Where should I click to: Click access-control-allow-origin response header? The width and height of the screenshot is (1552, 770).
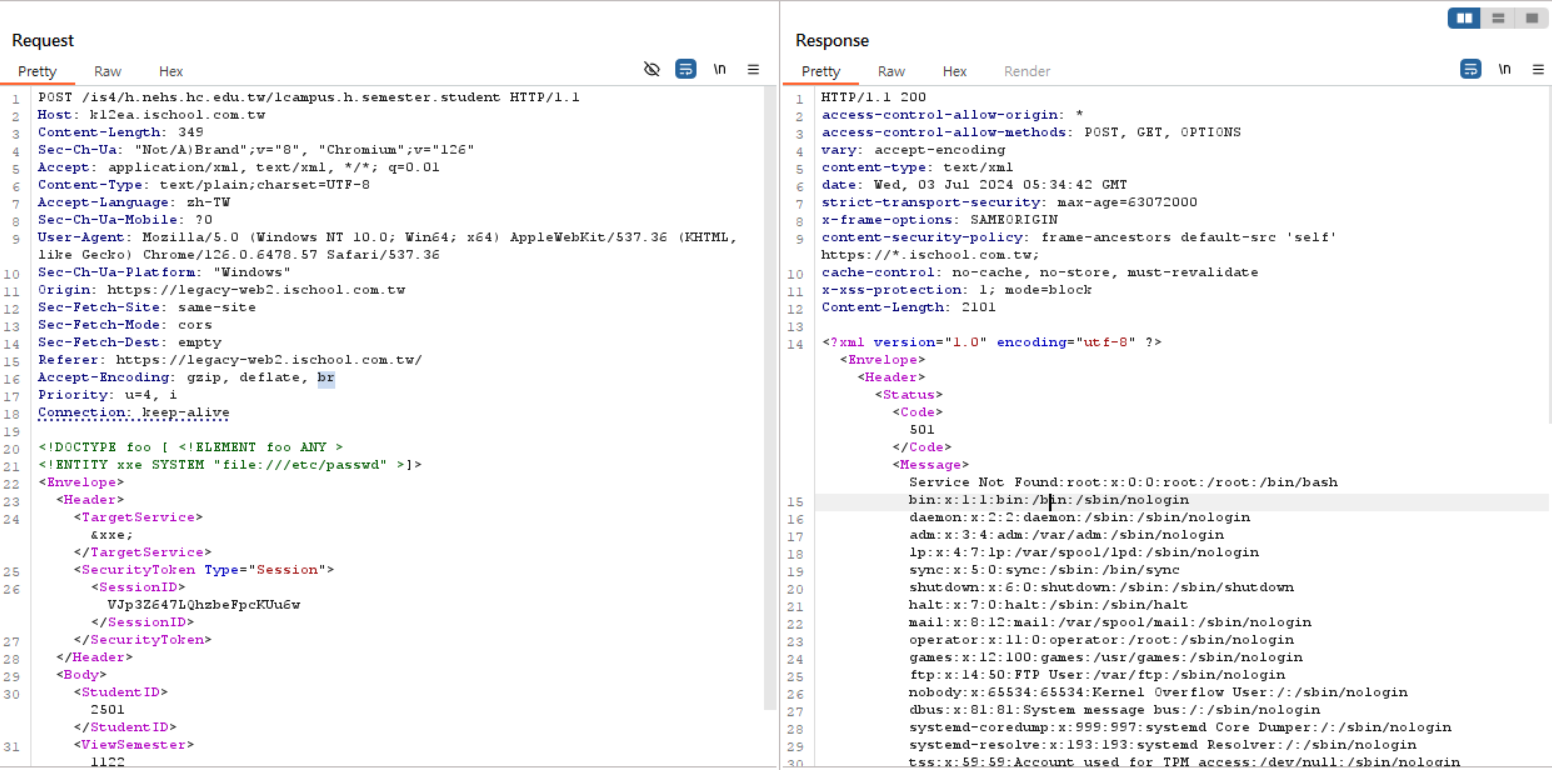pos(952,115)
